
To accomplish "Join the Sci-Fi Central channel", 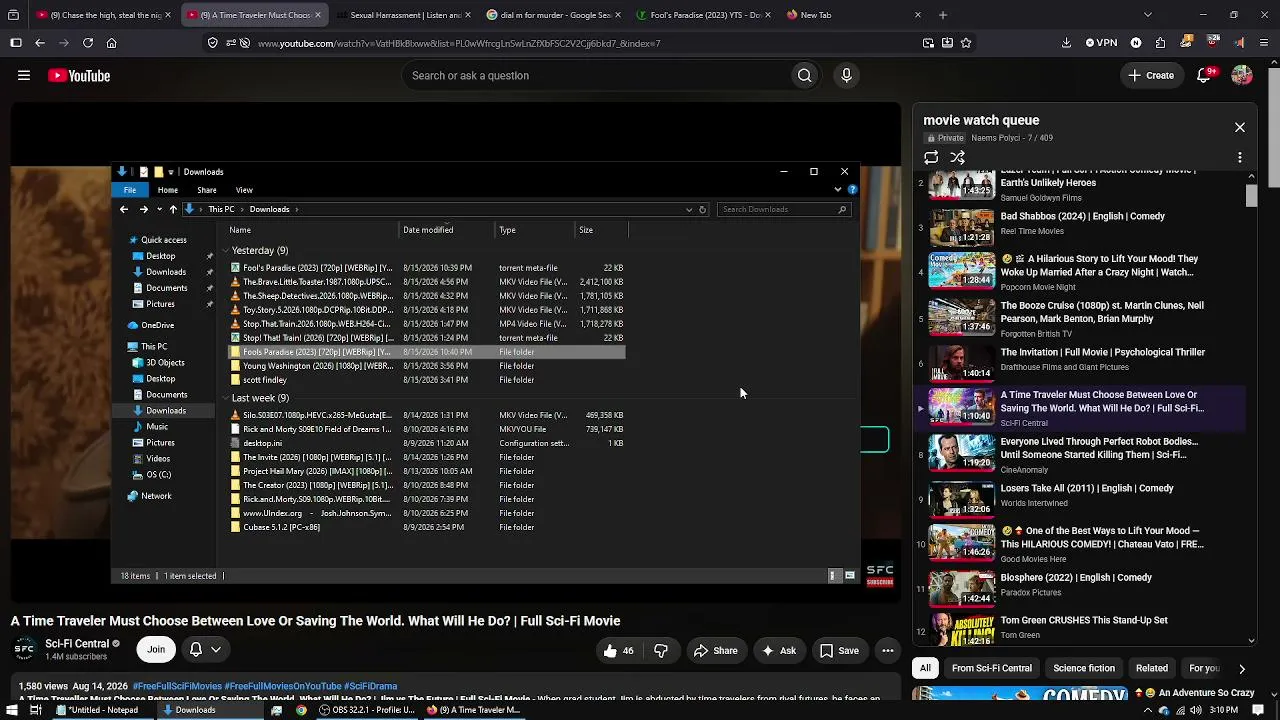I will click(x=156, y=650).
